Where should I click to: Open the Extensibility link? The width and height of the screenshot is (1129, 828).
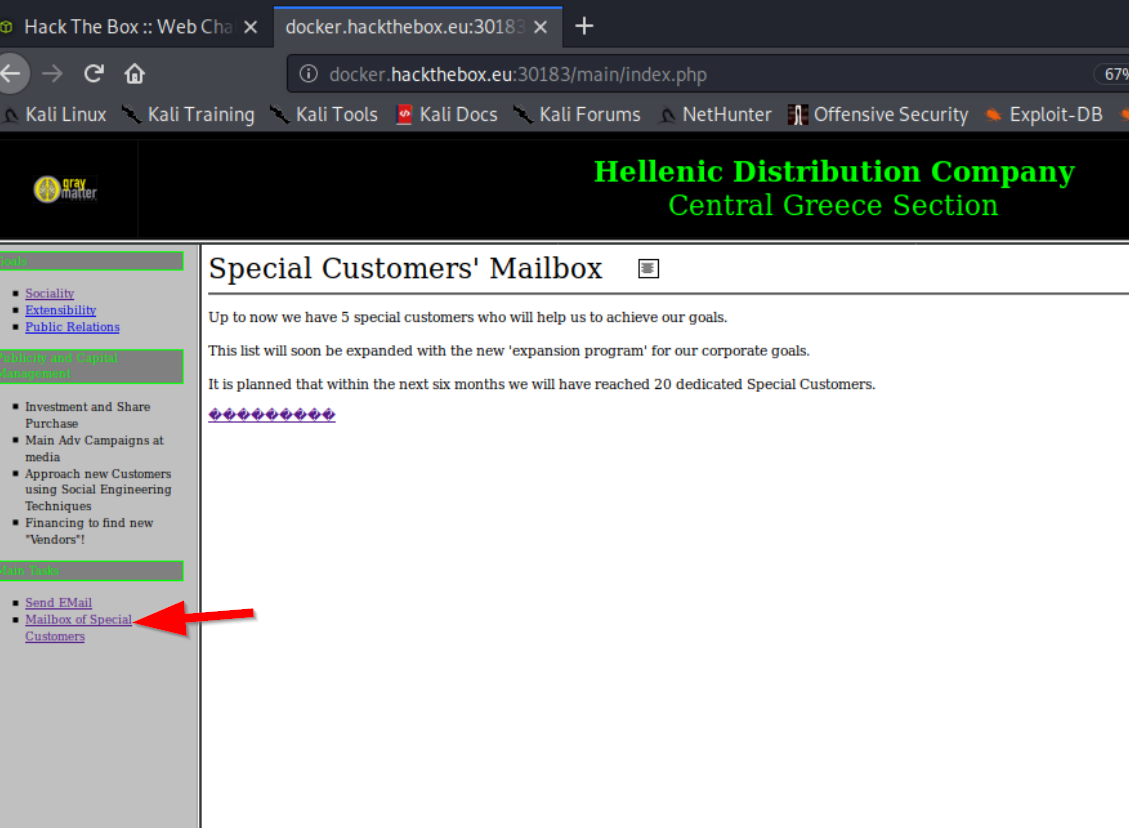point(61,310)
